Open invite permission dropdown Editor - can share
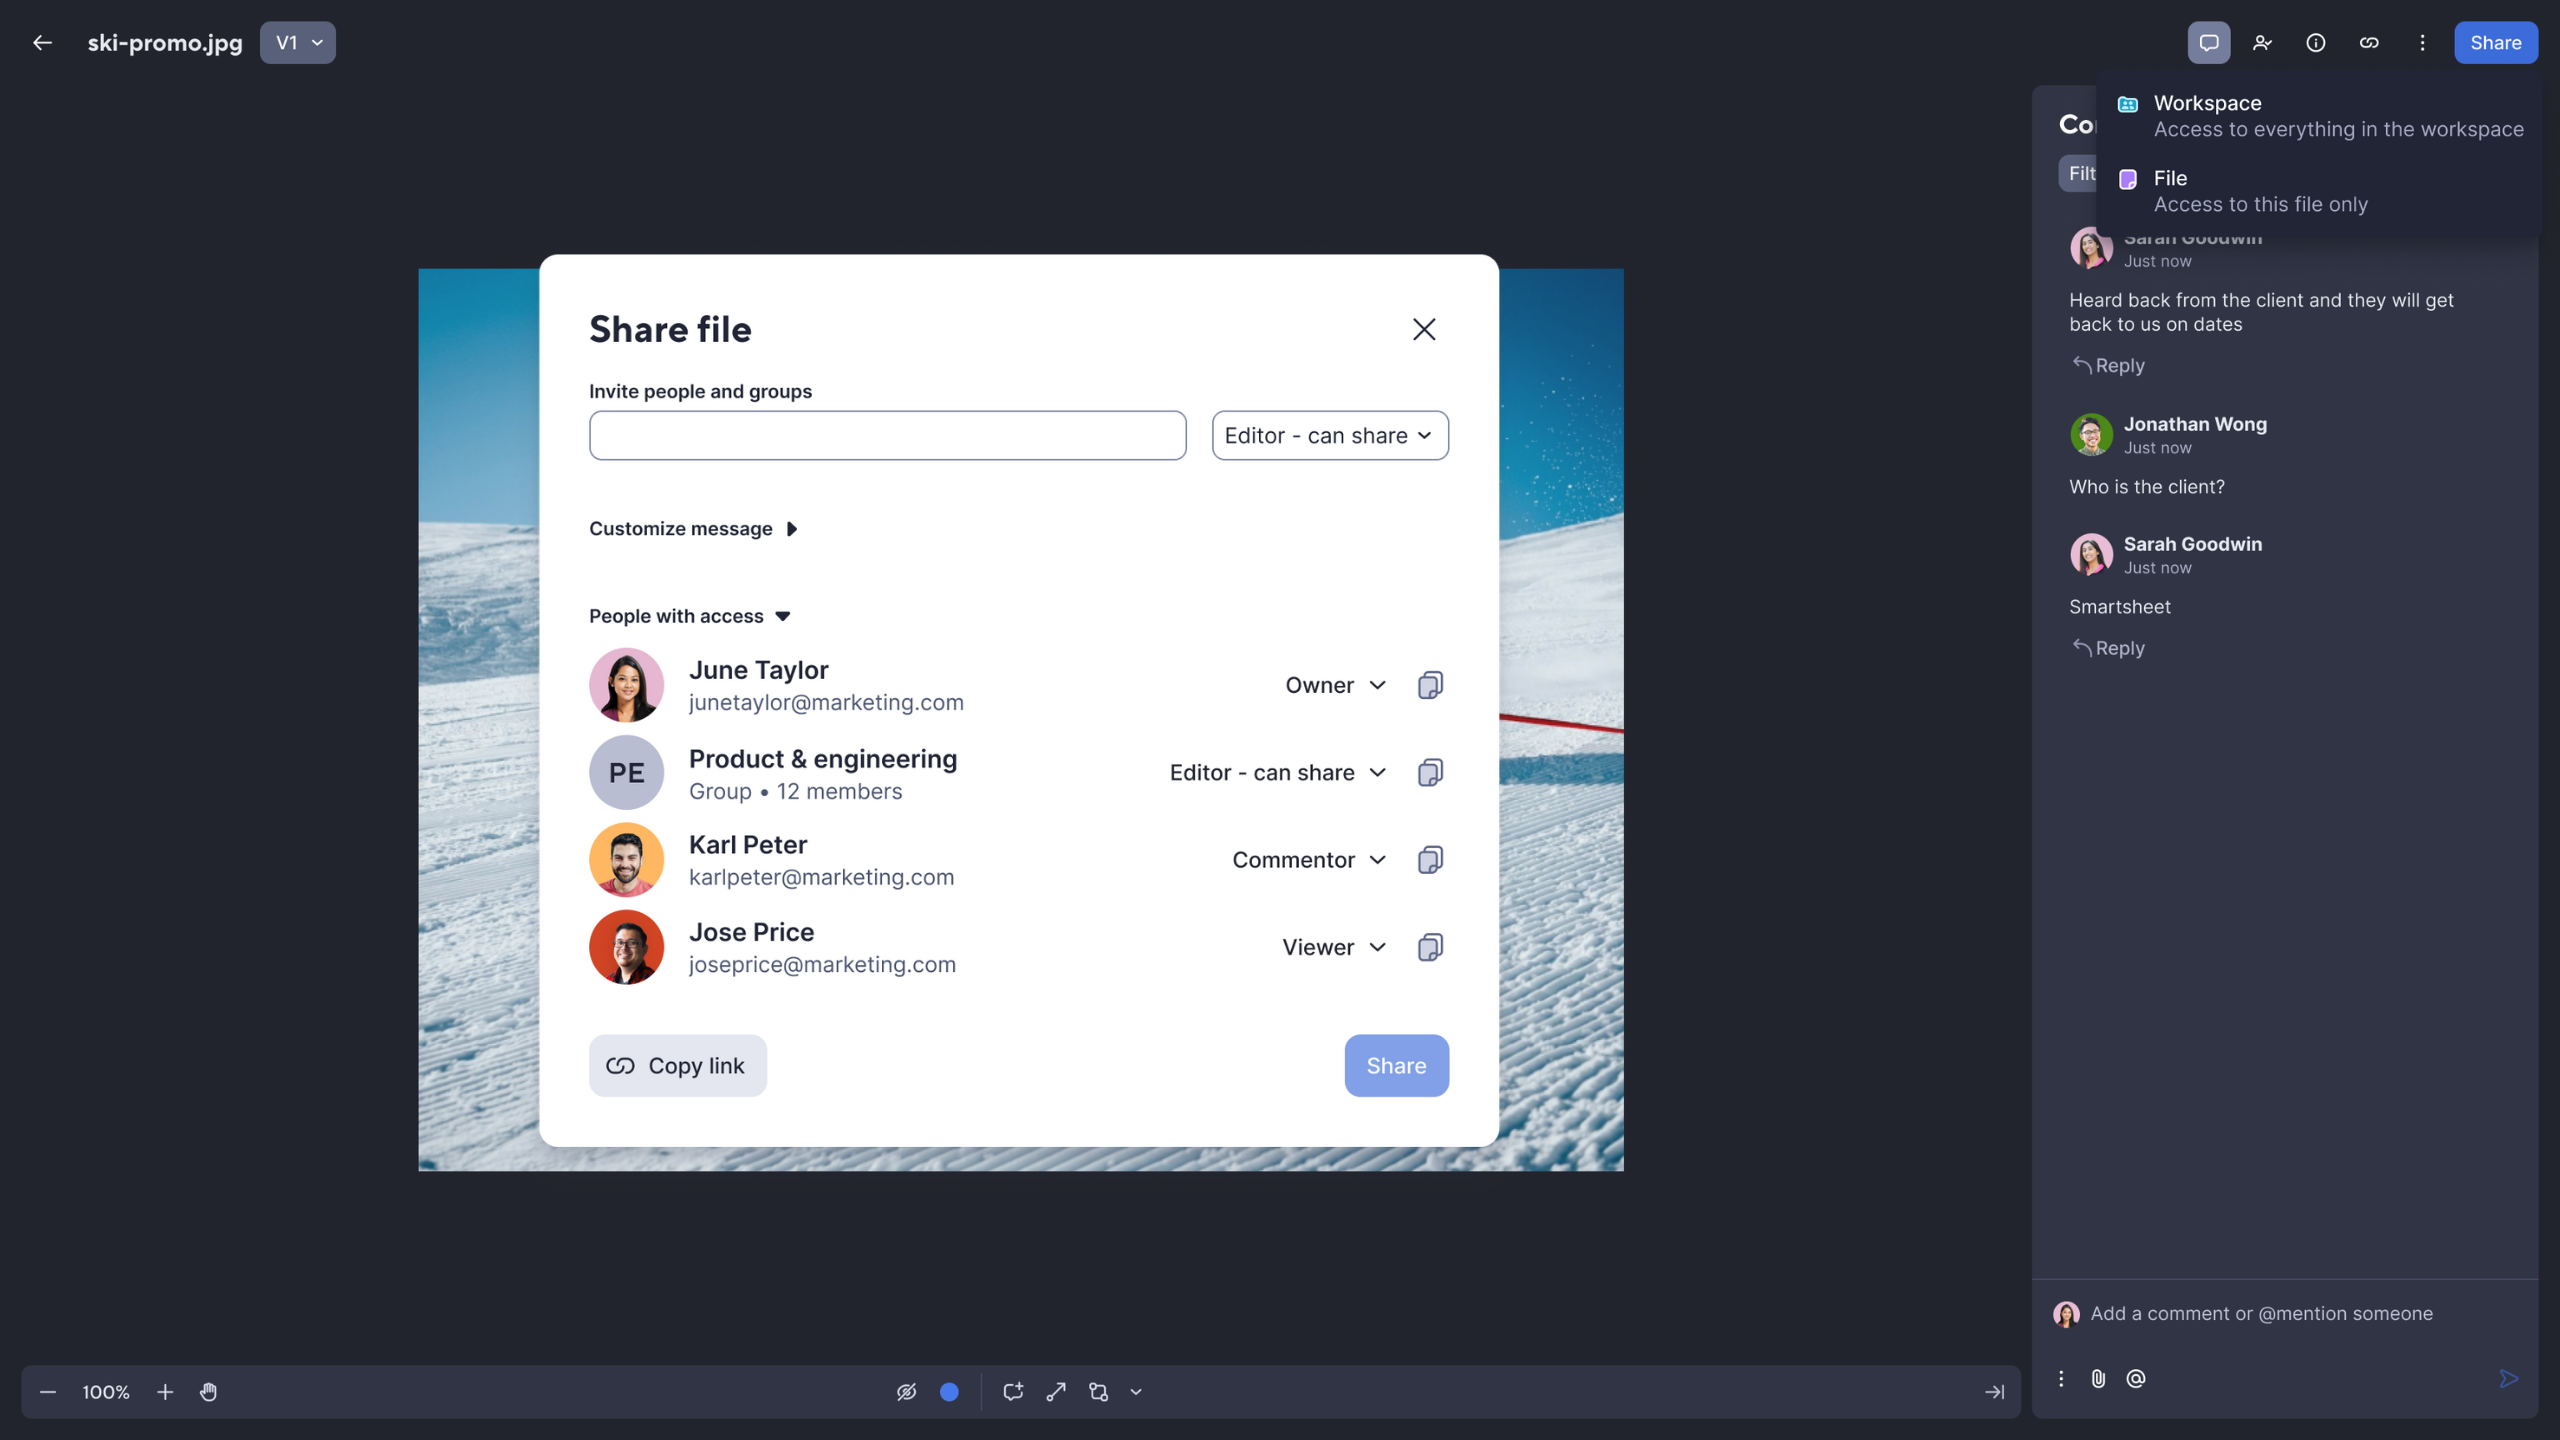Screen dimensions: 2560x1440 1330,435
